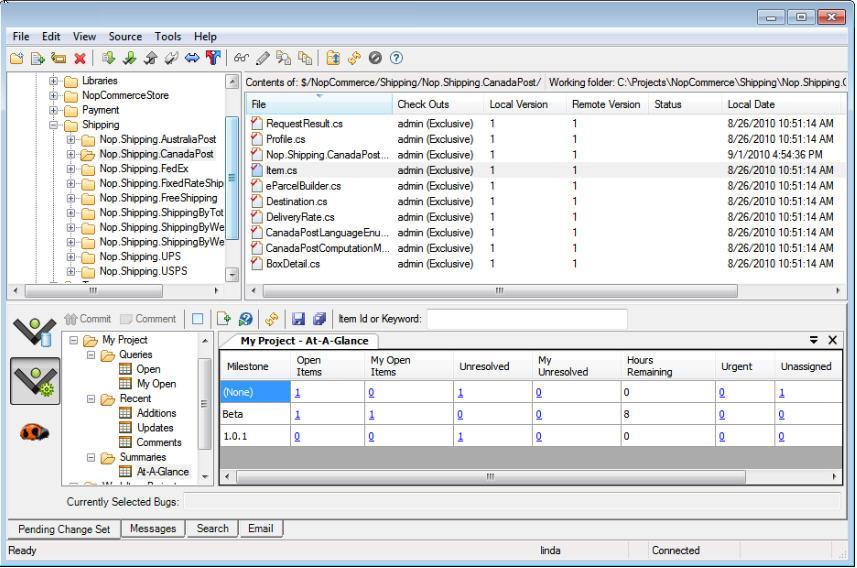Image resolution: width=857 pixels, height=568 pixels.
Task: Click the documents with magnifier icon
Action: [x=283, y=57]
